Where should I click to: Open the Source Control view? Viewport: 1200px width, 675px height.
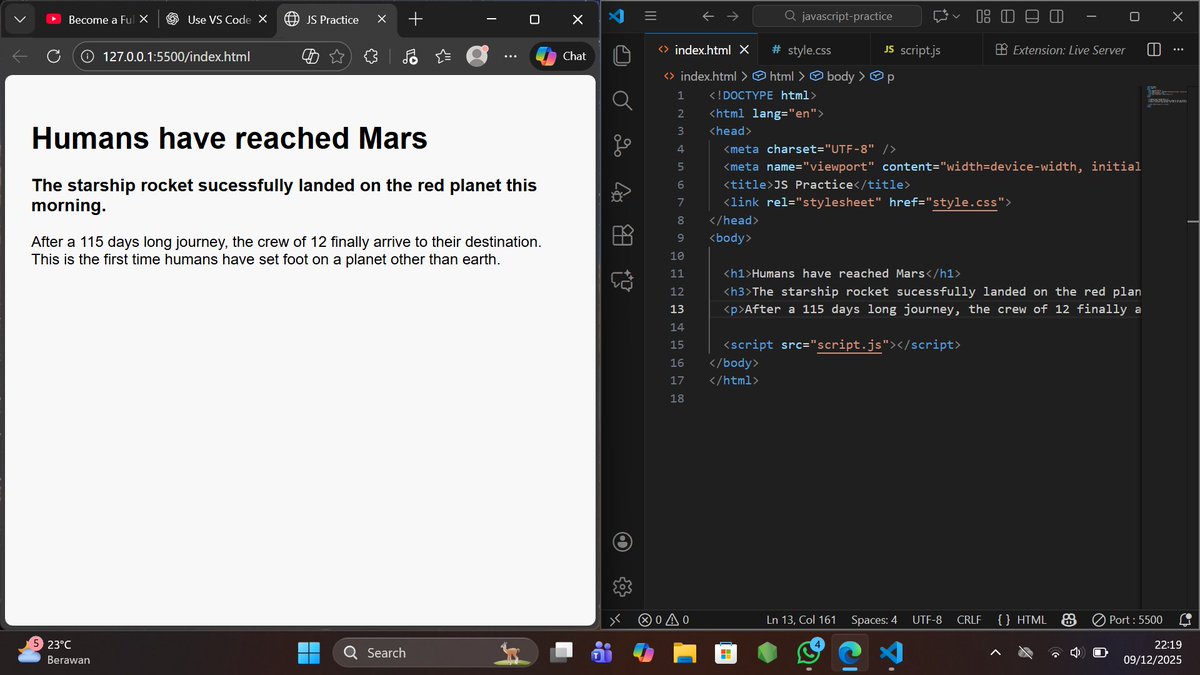[623, 146]
